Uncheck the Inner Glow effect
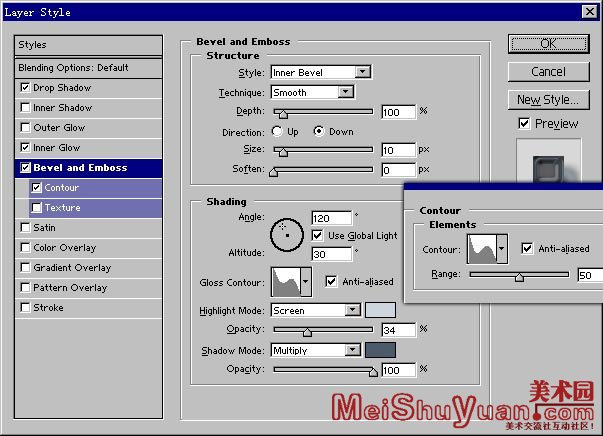This screenshot has height=436, width=603. [x=25, y=148]
